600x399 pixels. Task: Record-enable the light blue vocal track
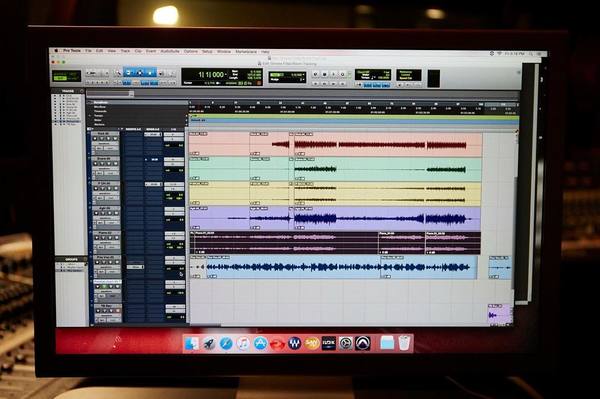tap(97, 262)
